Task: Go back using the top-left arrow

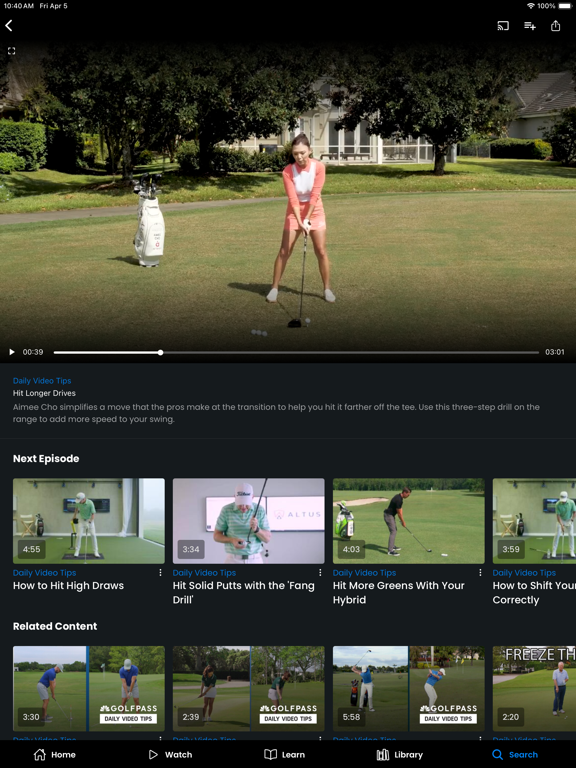Action: pos(9,25)
